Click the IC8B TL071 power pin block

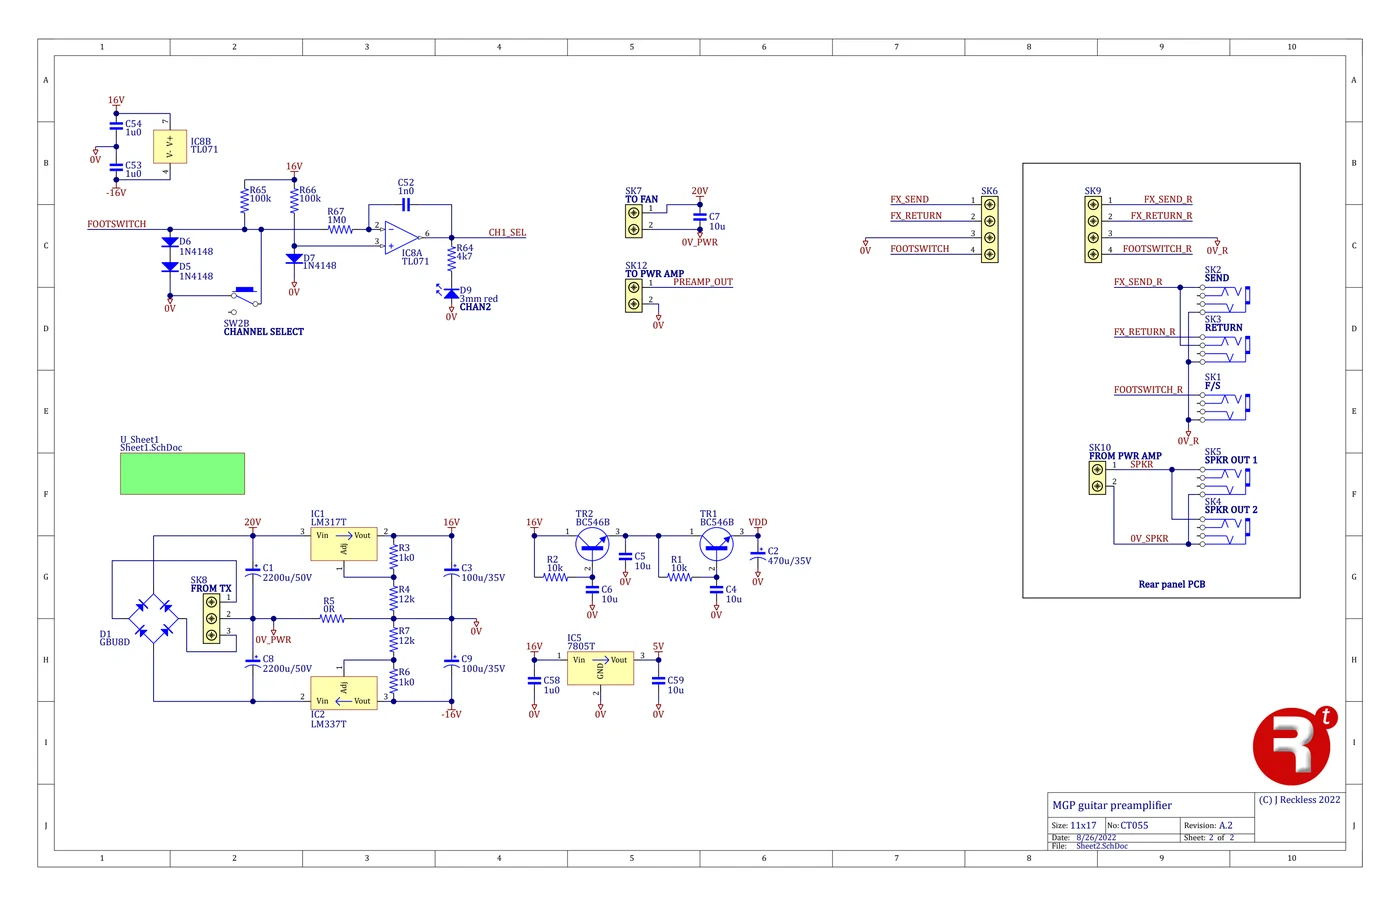(170, 146)
